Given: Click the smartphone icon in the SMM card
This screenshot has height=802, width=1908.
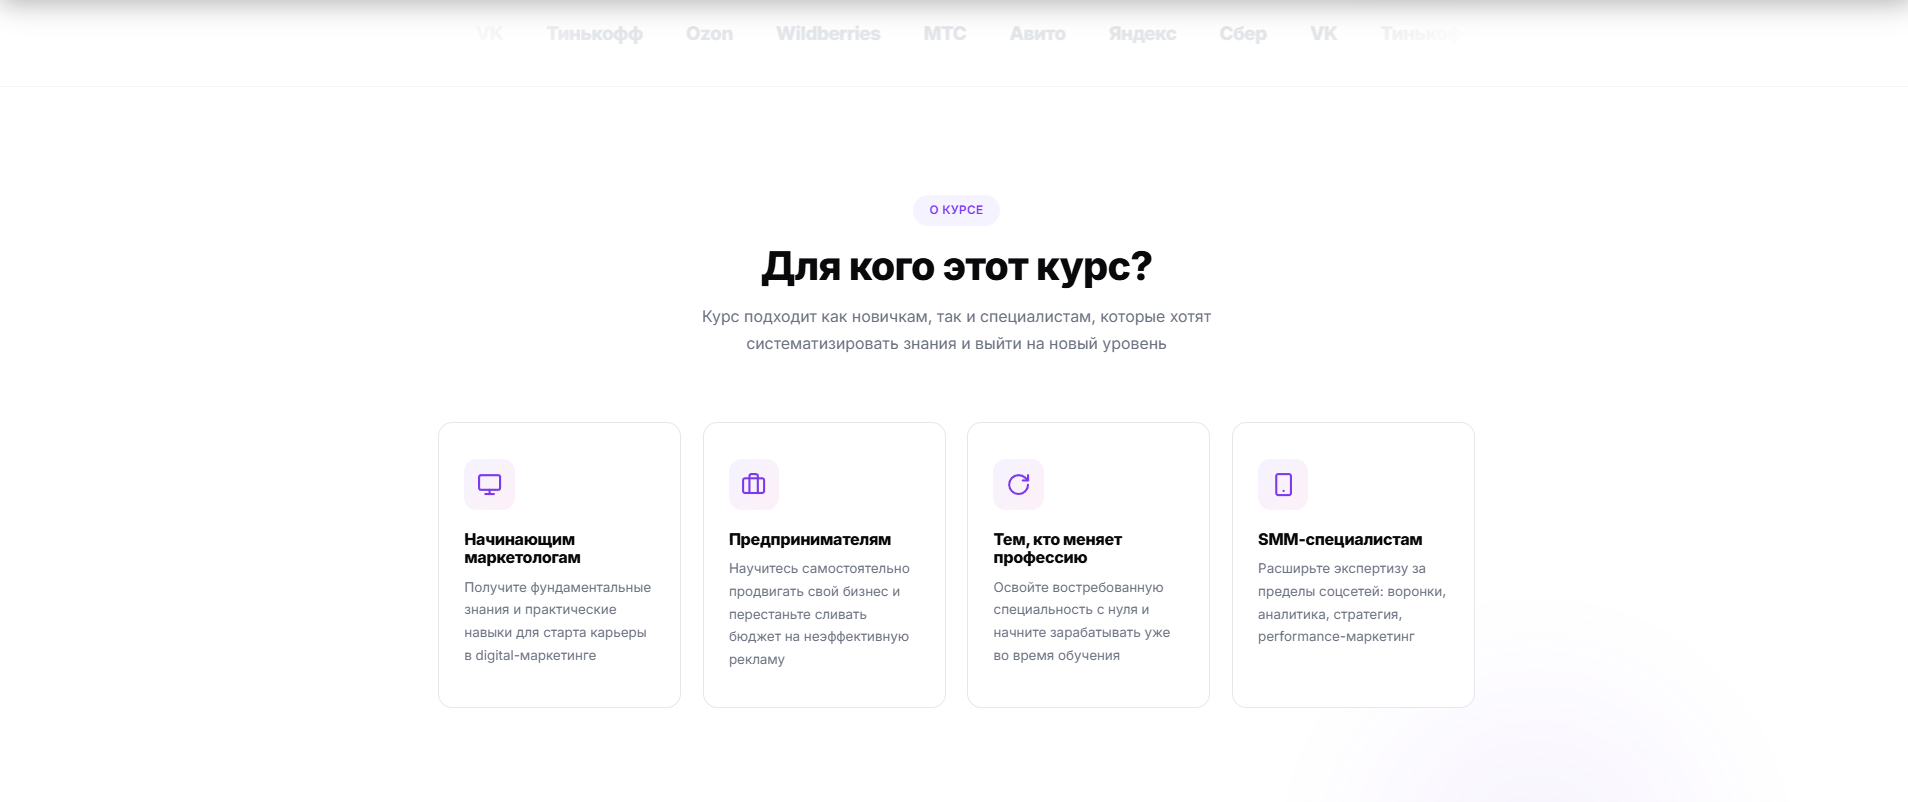Looking at the screenshot, I should [x=1283, y=485].
